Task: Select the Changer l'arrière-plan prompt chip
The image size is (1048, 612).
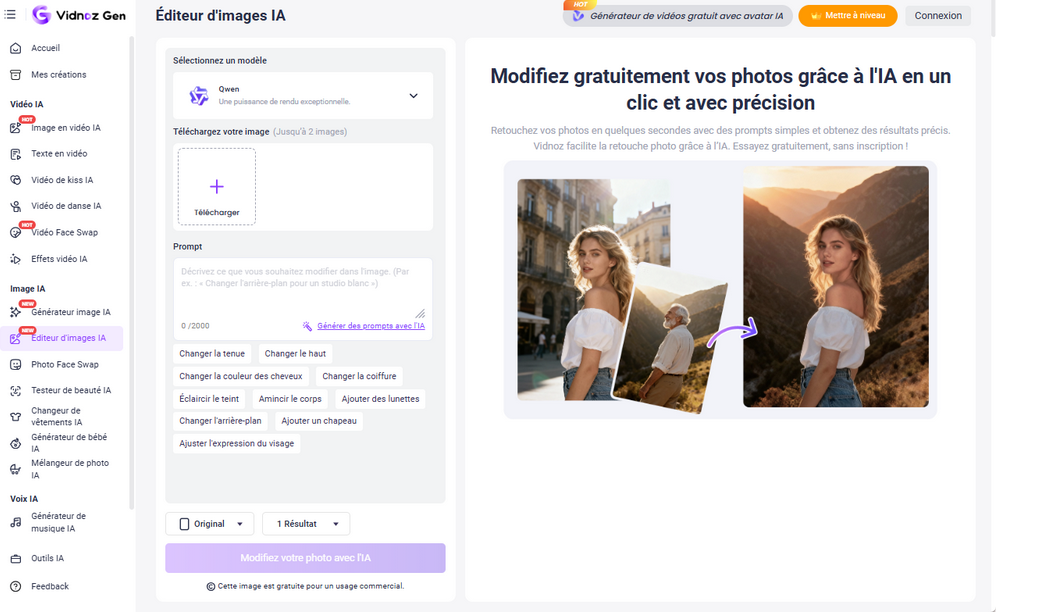Action: pos(220,421)
